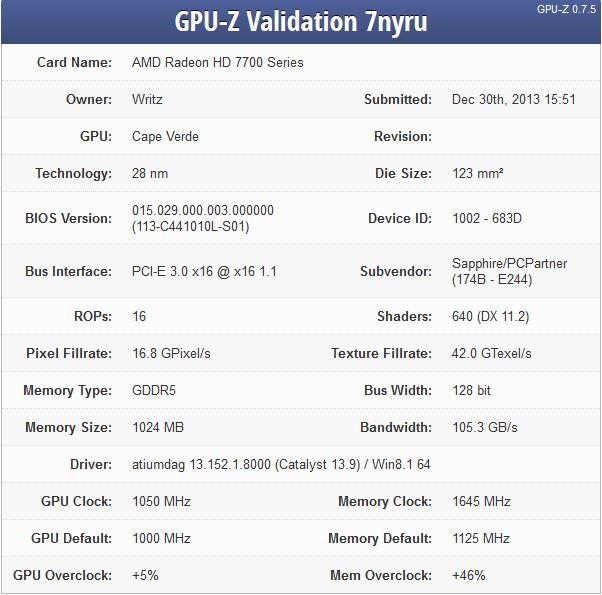Click texture fillrate '42.0 GTexel/s'

coord(491,353)
